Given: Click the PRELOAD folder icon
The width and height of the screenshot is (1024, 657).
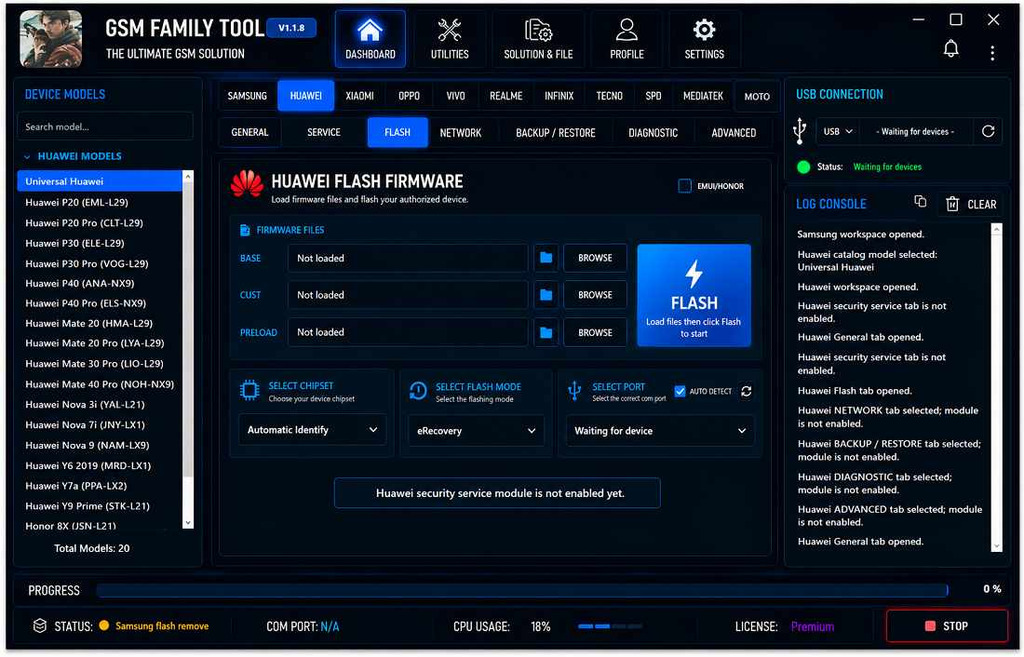Looking at the screenshot, I should (x=545, y=333).
